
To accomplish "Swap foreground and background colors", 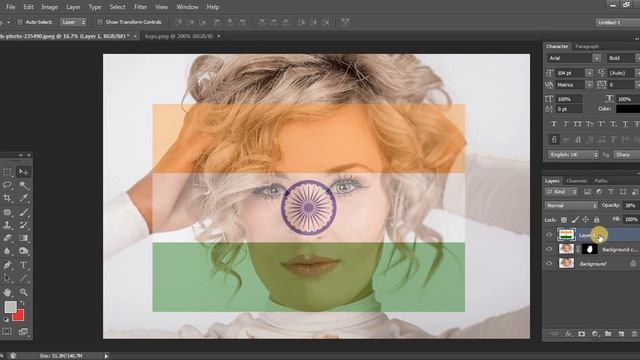I will 22,304.
